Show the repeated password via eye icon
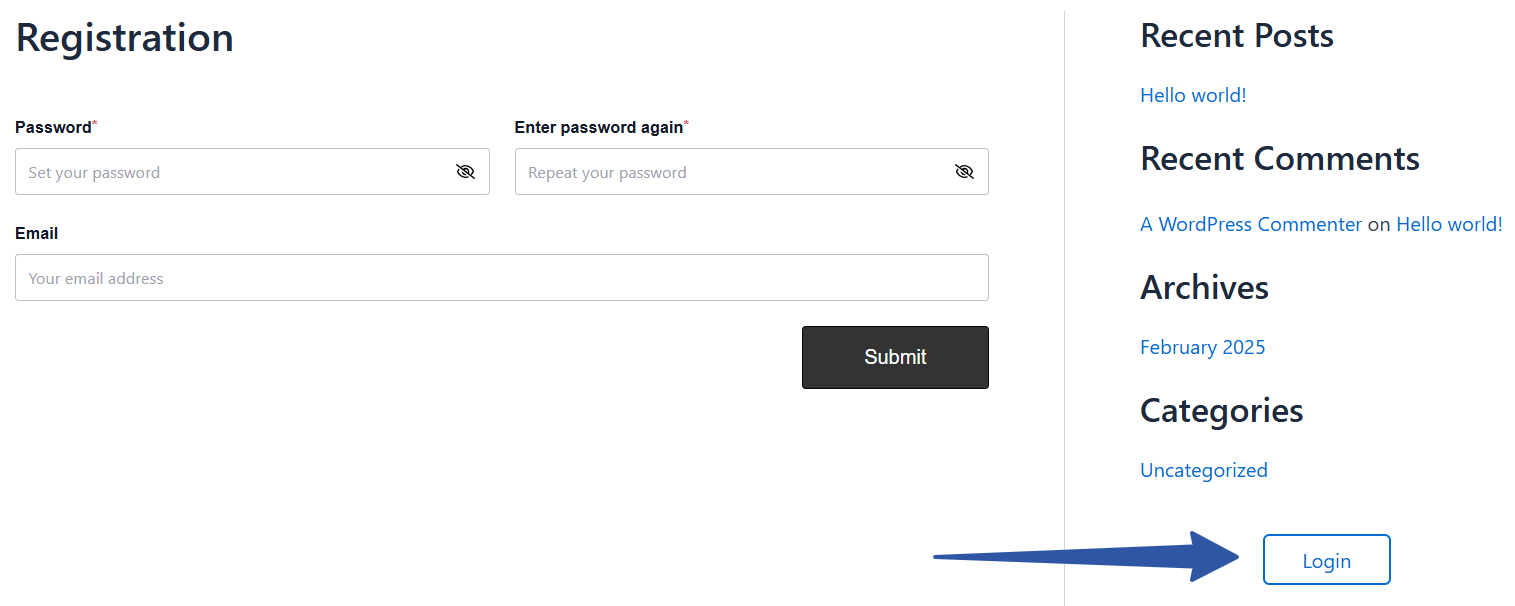 pos(964,172)
